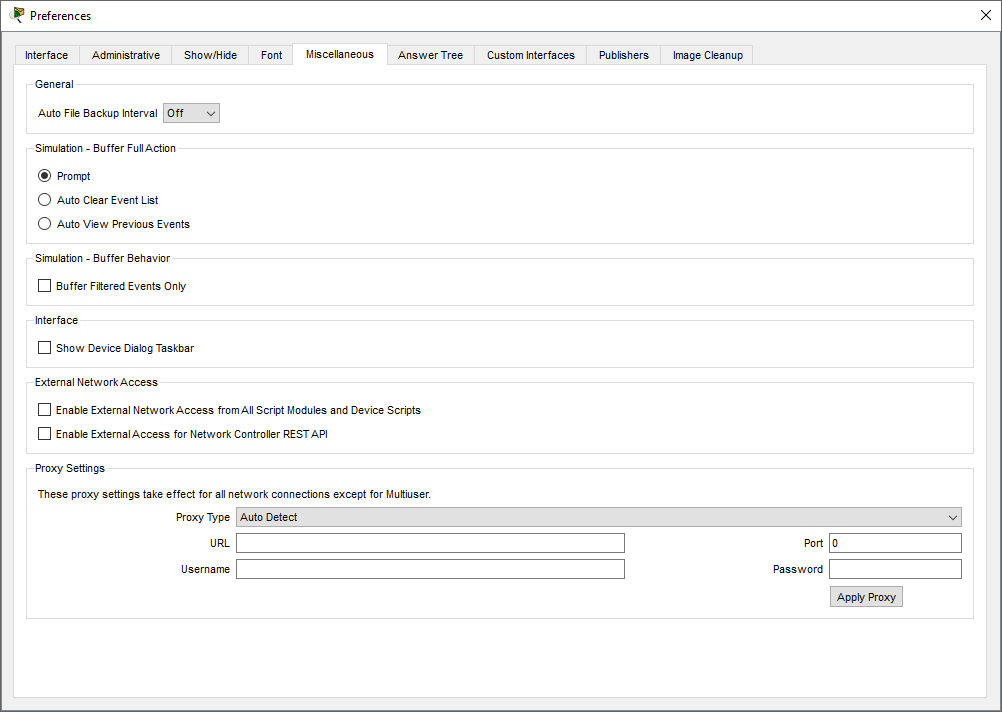1002x712 pixels.
Task: Enable External Access for Network Controller REST API
Action: (44, 434)
